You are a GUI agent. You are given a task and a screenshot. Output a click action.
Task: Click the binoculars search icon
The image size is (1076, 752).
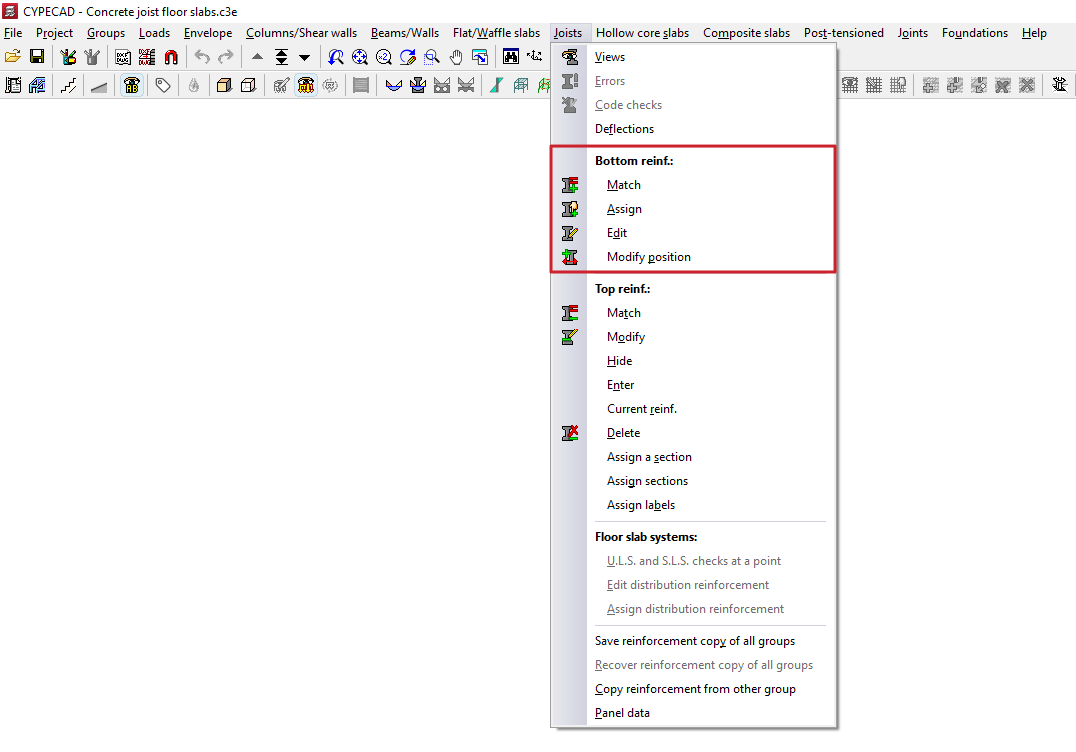[x=511, y=57]
